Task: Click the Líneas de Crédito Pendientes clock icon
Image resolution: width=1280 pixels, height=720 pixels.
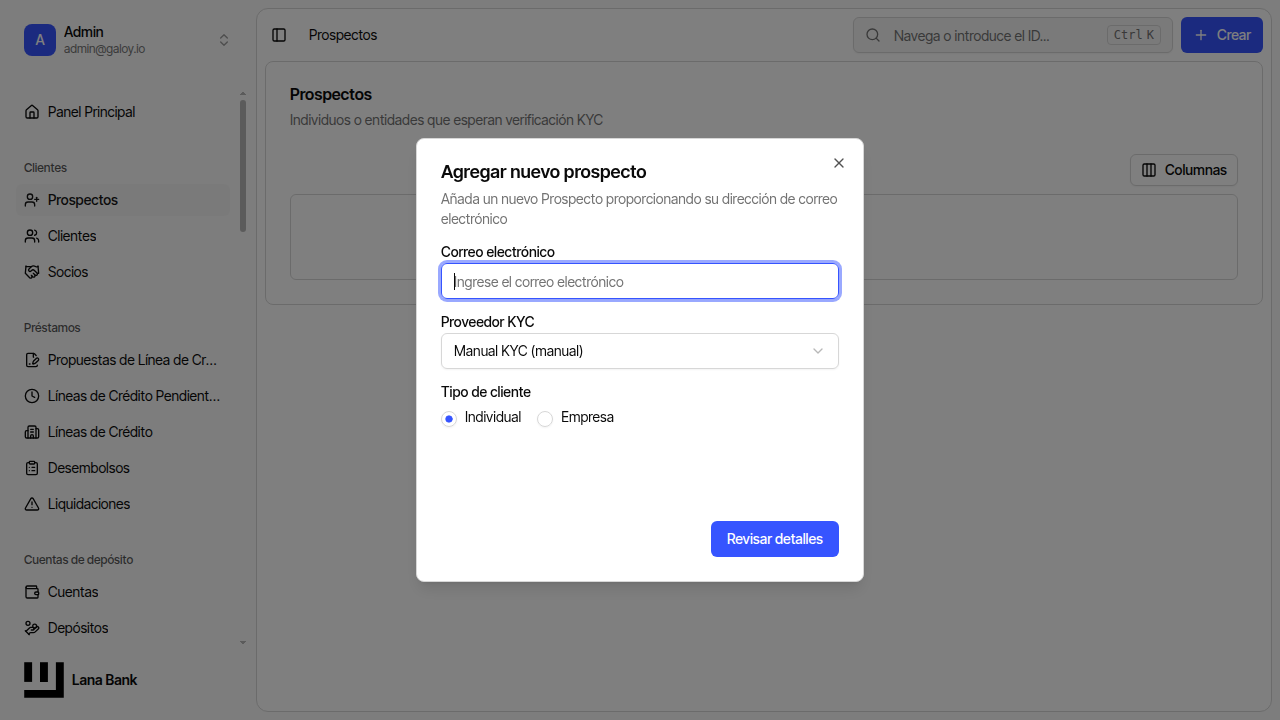Action: coord(32,396)
